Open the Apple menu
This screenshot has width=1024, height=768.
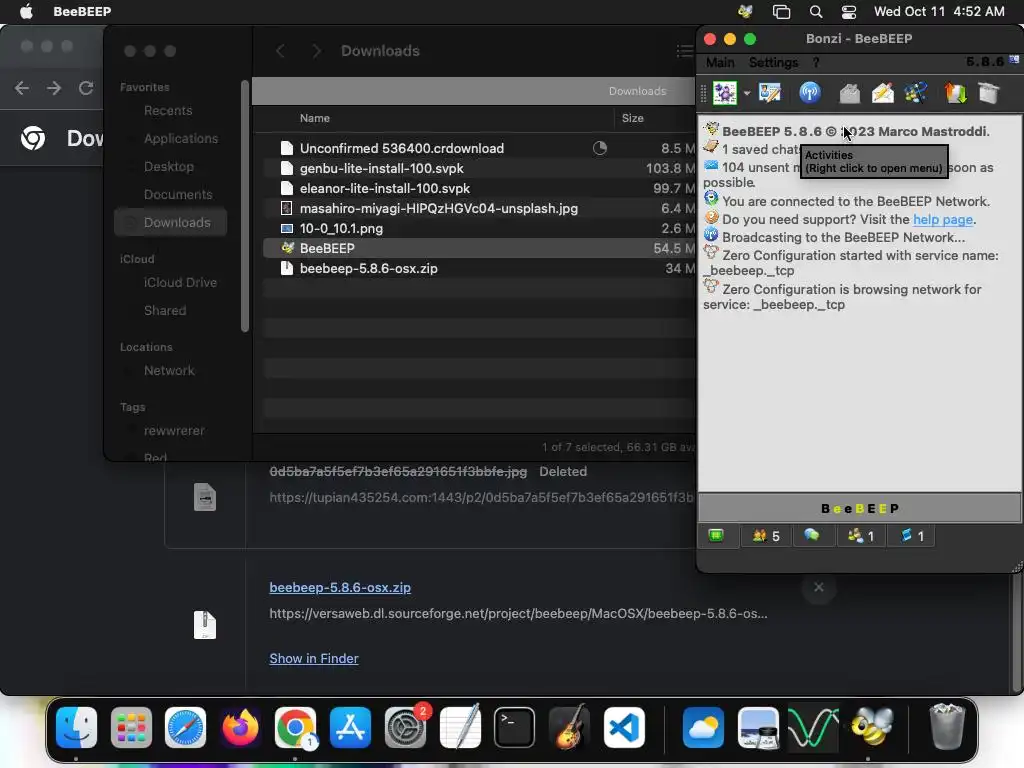pyautogui.click(x=26, y=11)
